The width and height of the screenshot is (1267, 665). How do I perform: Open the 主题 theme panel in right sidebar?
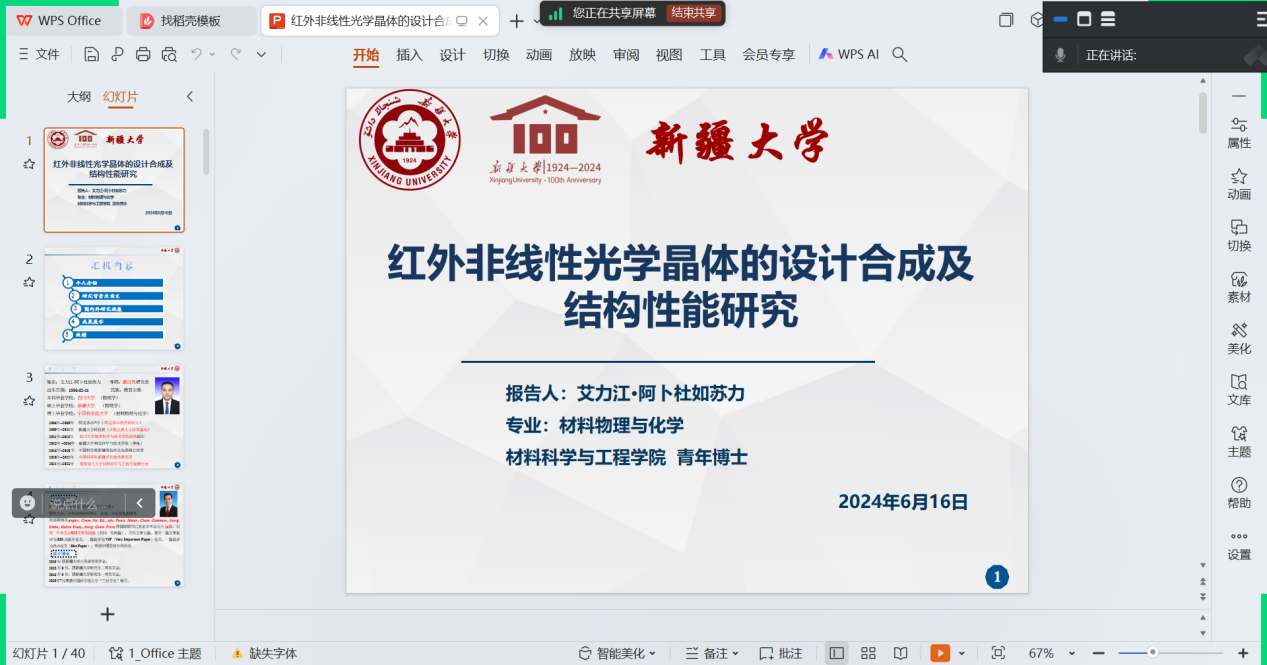[x=1239, y=441]
